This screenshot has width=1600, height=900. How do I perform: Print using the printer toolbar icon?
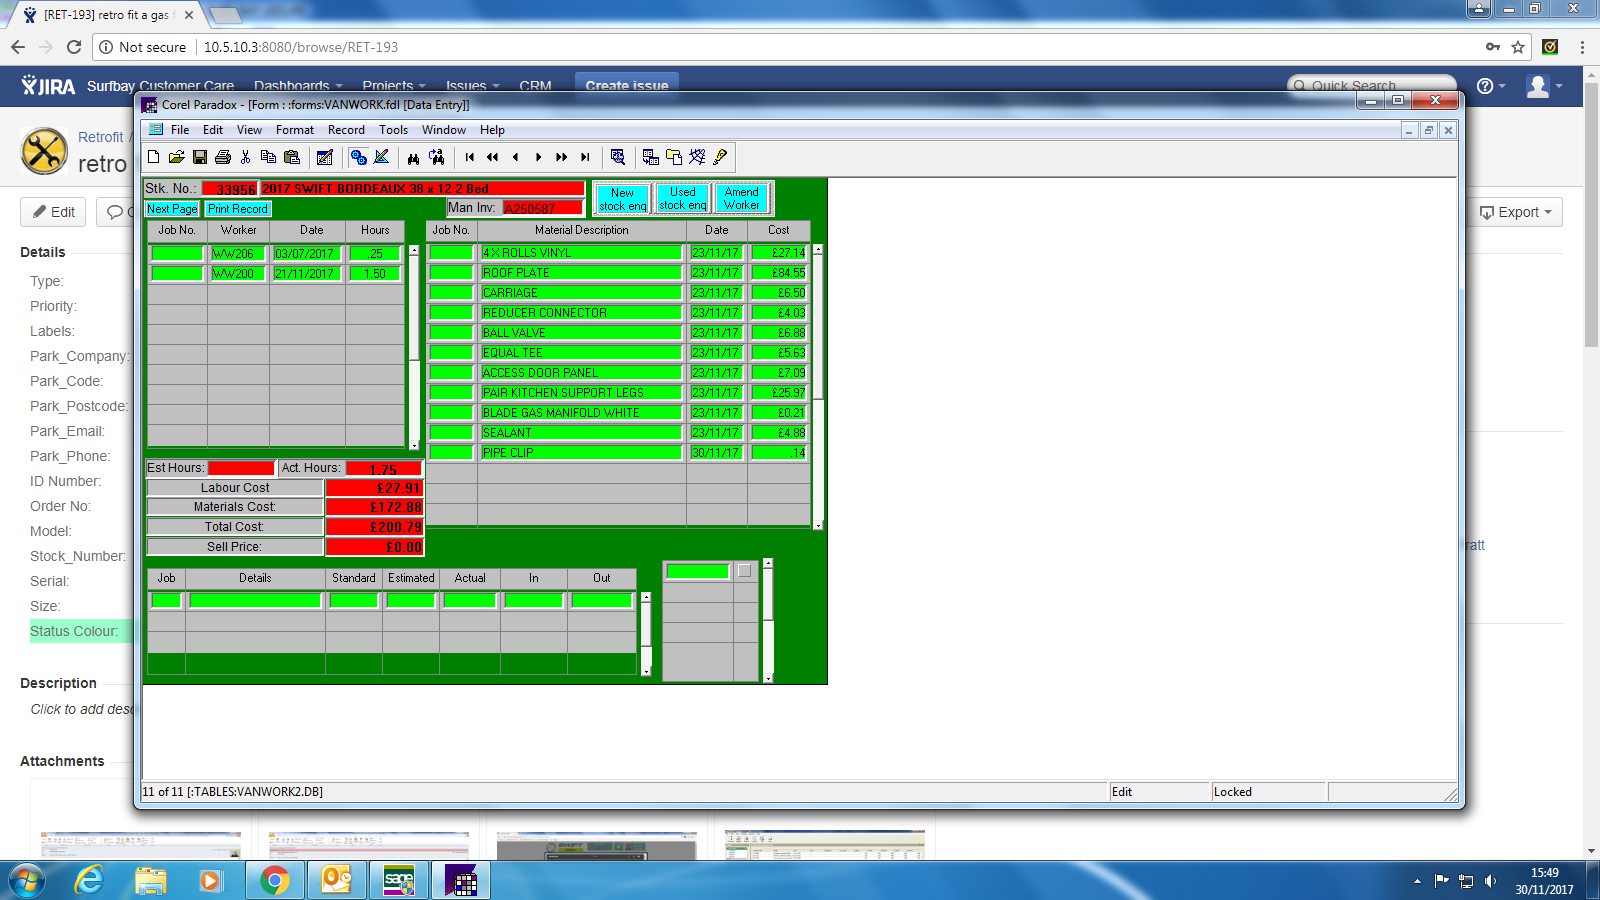point(223,157)
